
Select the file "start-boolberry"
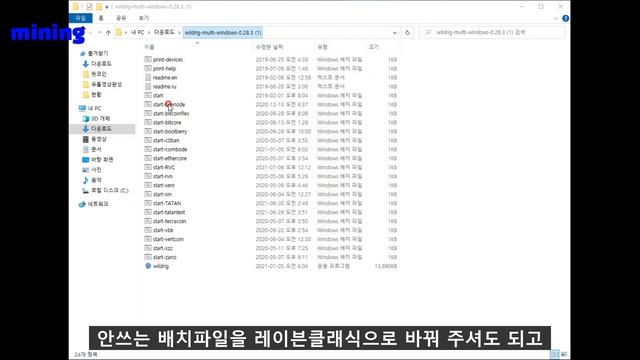[170, 131]
